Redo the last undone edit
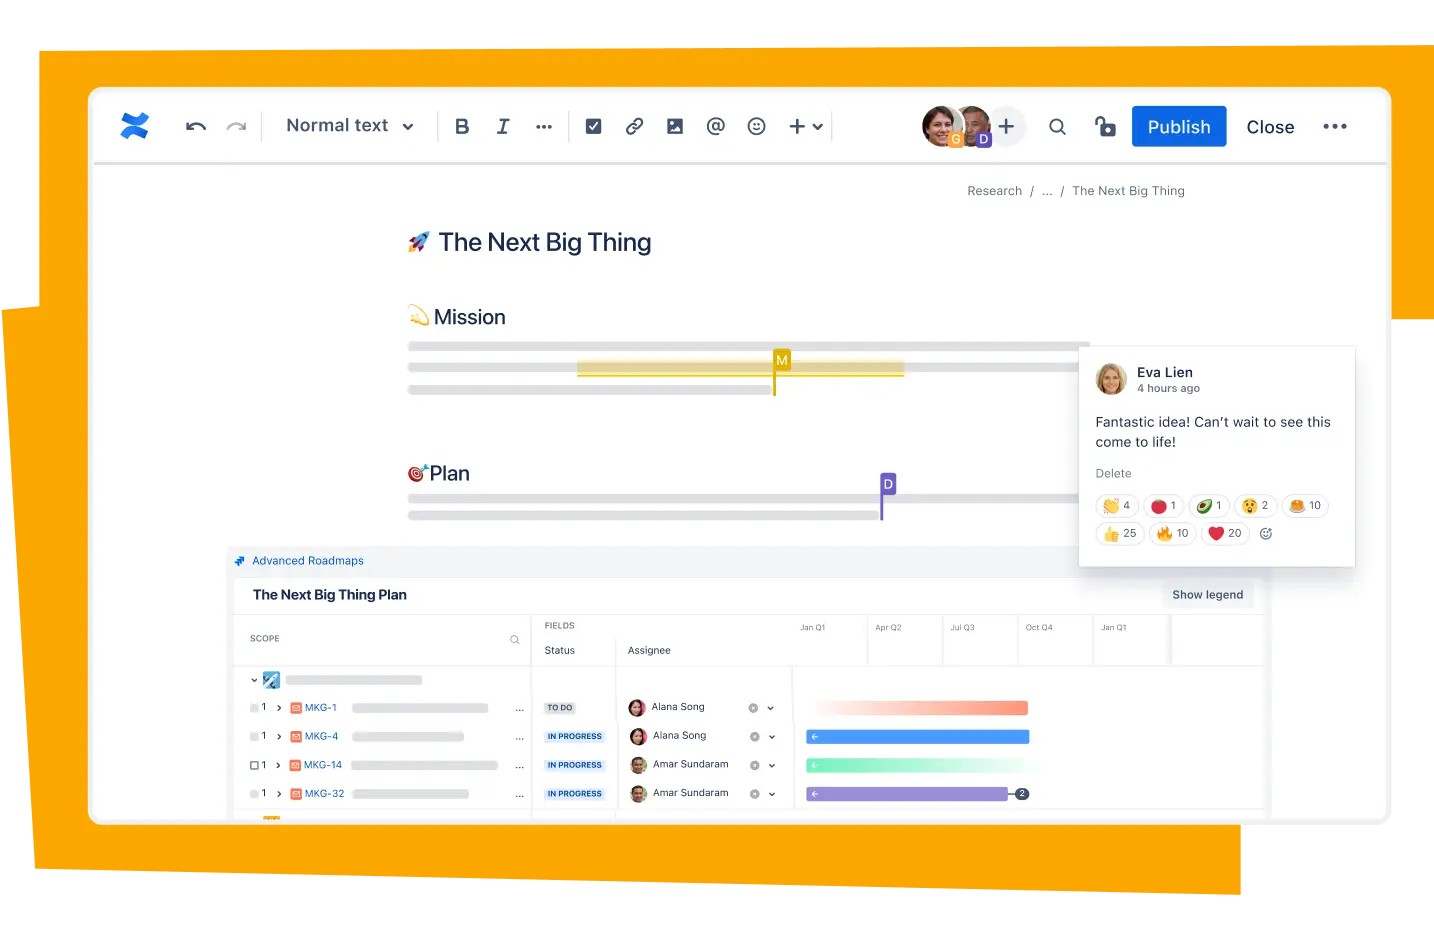Image resolution: width=1434 pixels, height=940 pixels. coord(236,126)
